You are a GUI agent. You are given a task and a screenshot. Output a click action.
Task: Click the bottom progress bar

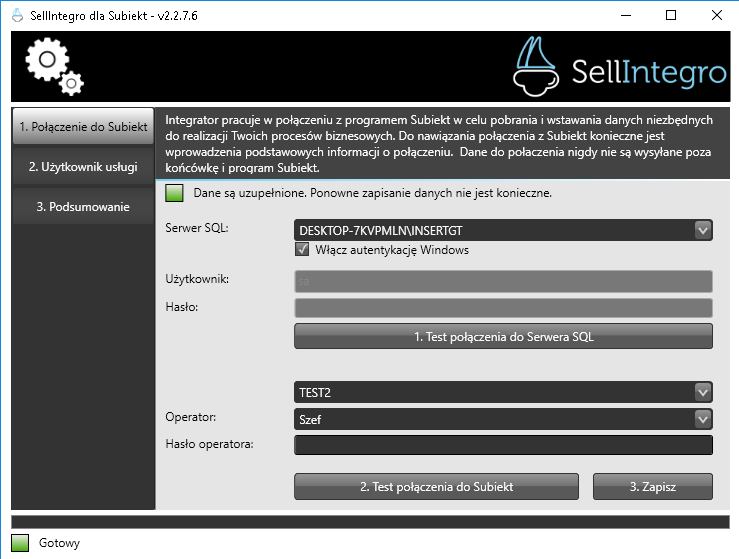369,521
